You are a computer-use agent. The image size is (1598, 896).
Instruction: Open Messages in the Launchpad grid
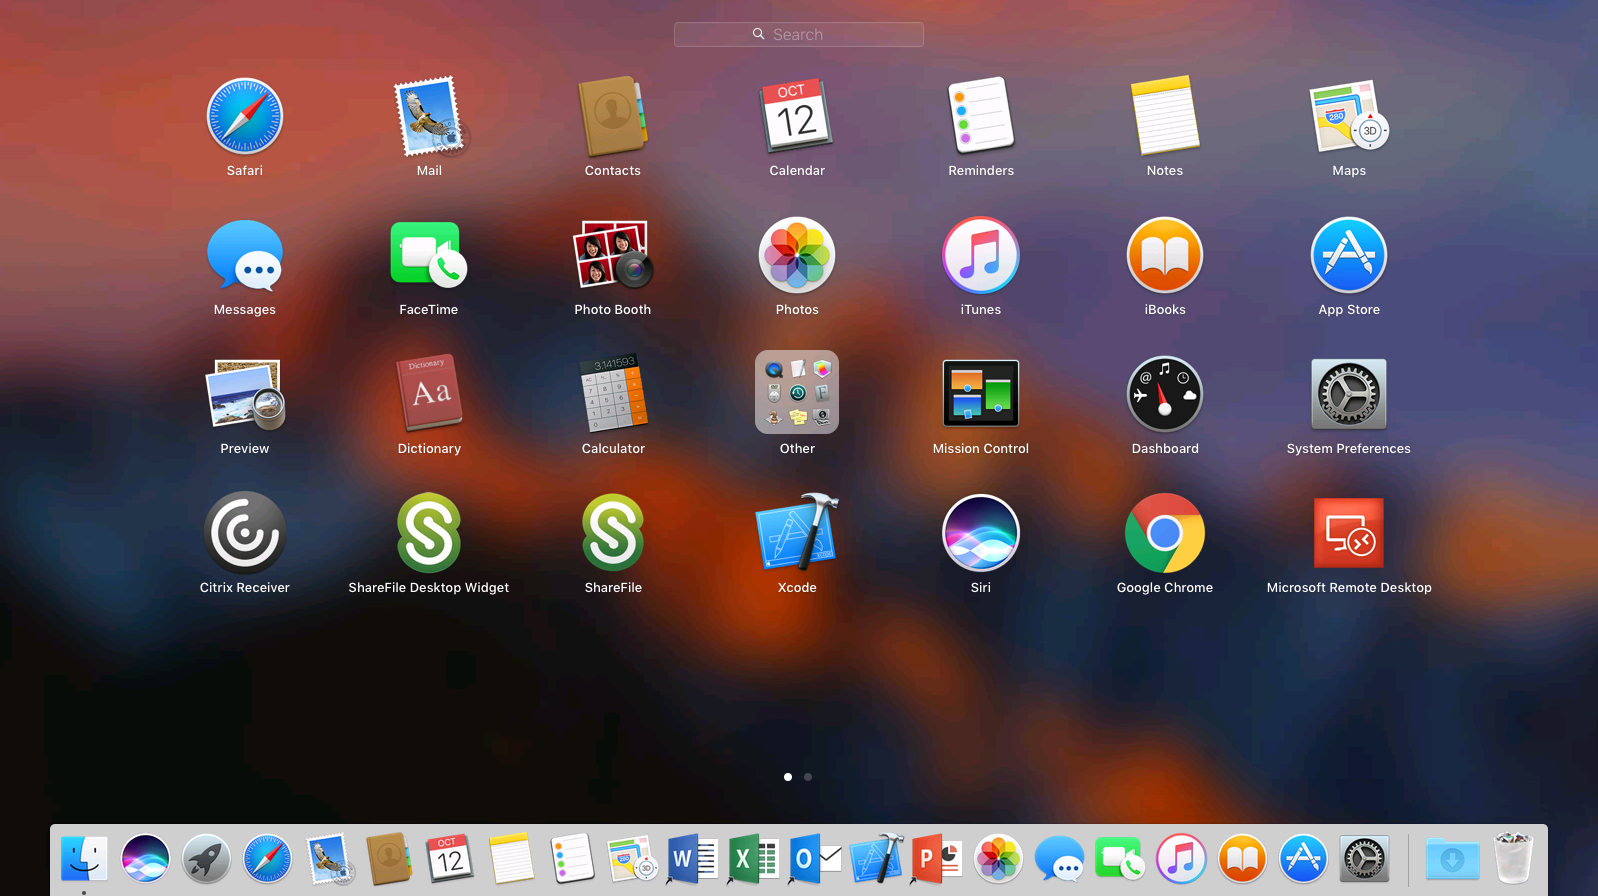245,255
